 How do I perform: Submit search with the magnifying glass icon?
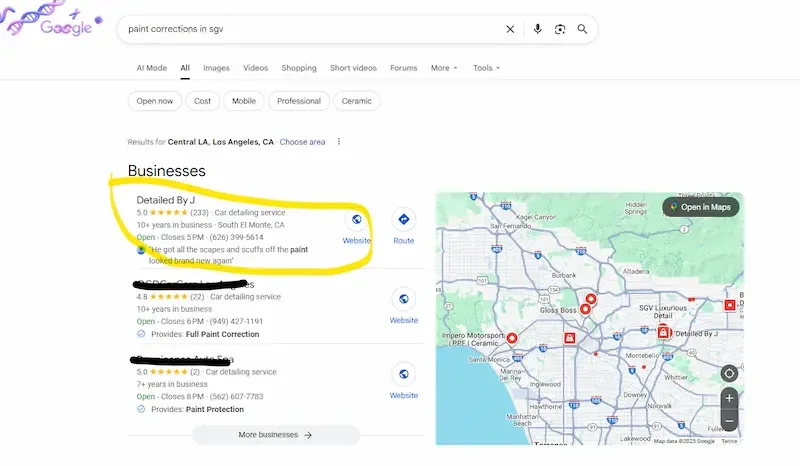click(582, 29)
